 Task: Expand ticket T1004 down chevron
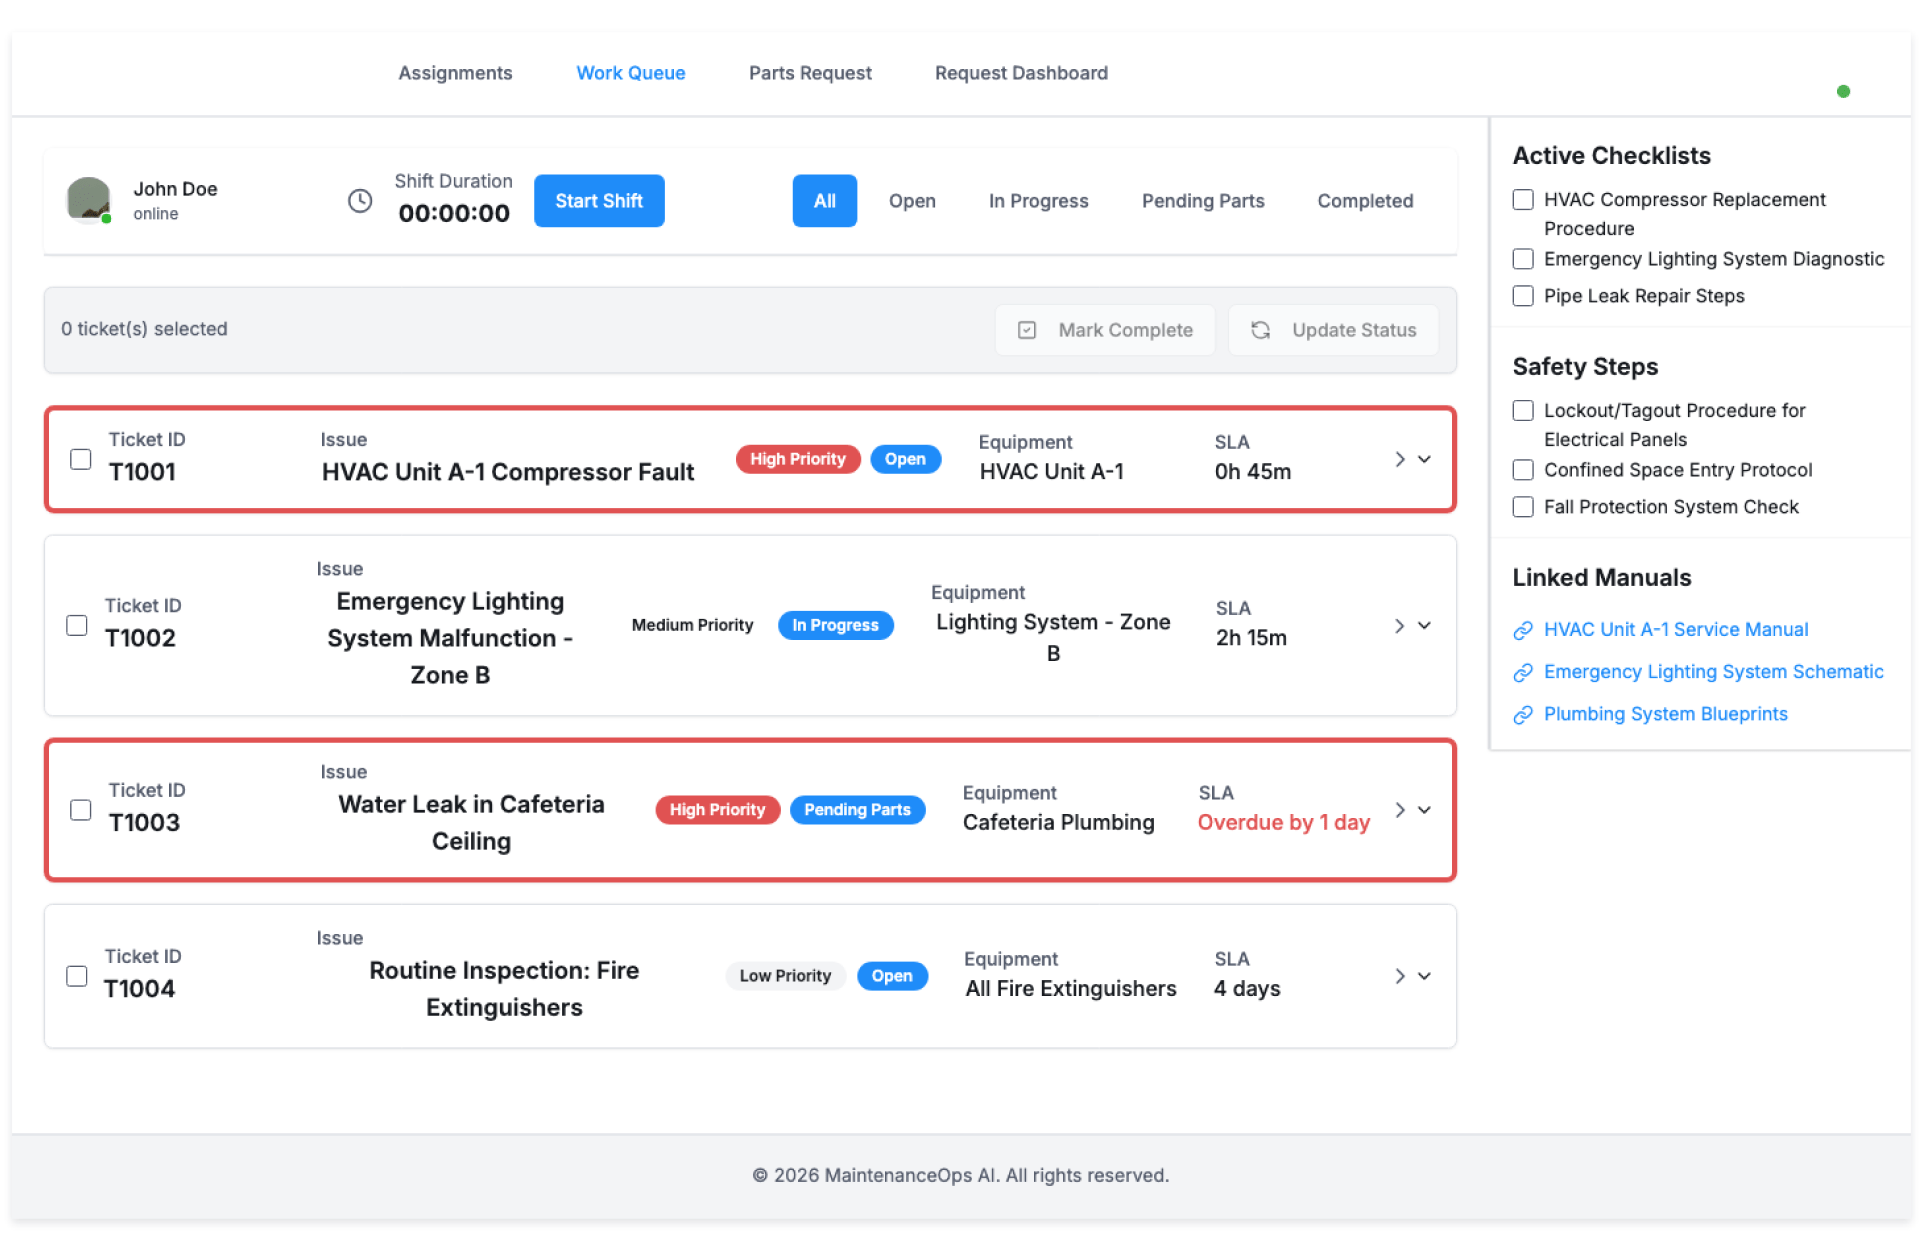[x=1424, y=976]
